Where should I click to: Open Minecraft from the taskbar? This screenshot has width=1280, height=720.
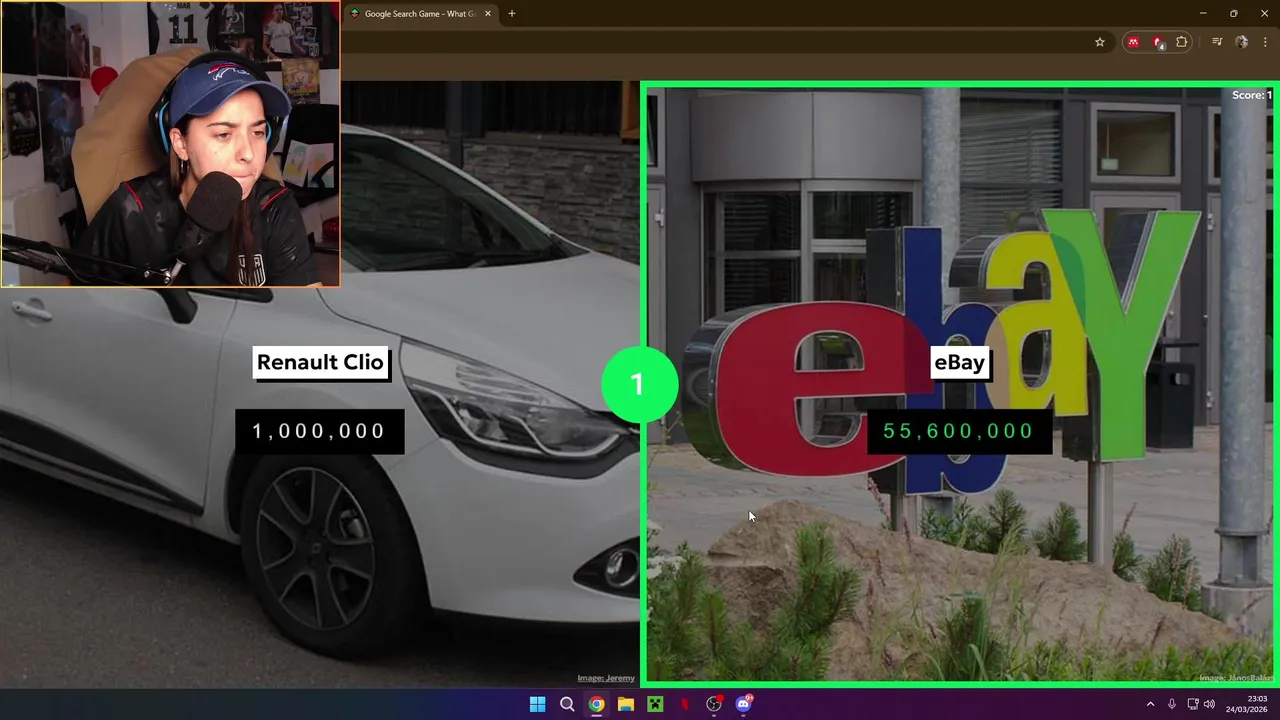pos(655,704)
